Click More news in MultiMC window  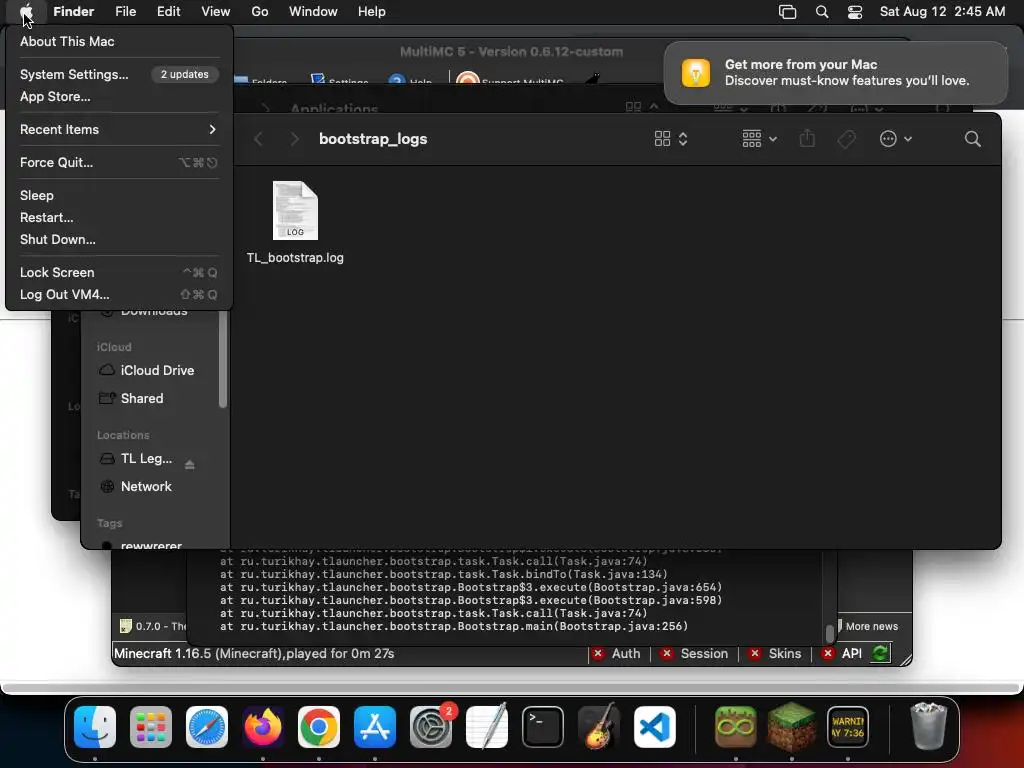coord(871,626)
